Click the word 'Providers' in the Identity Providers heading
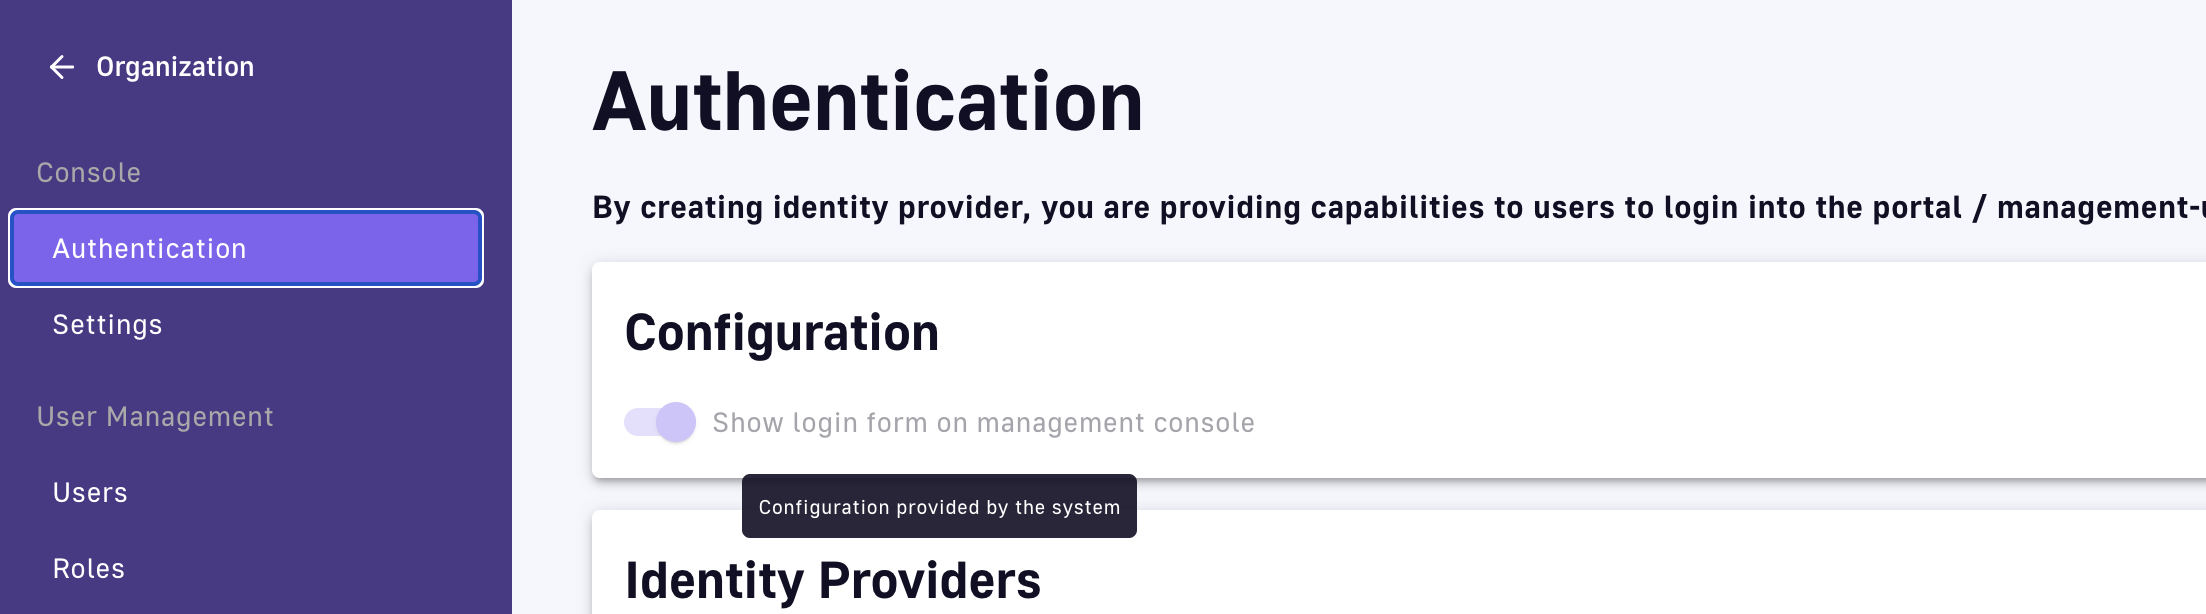This screenshot has width=2206, height=614. (929, 581)
